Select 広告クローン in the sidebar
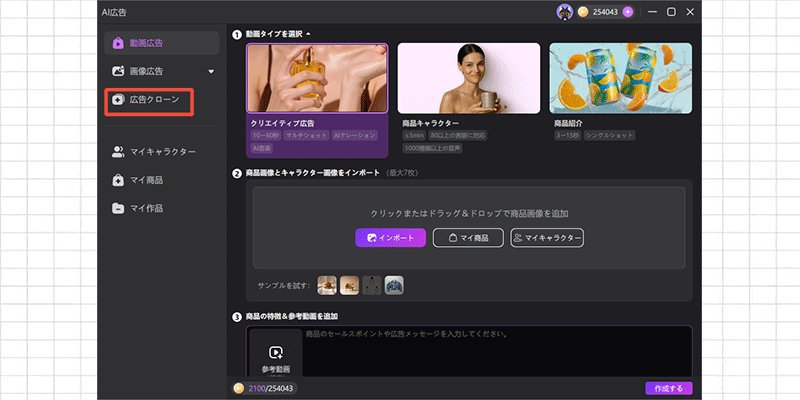 click(148, 100)
